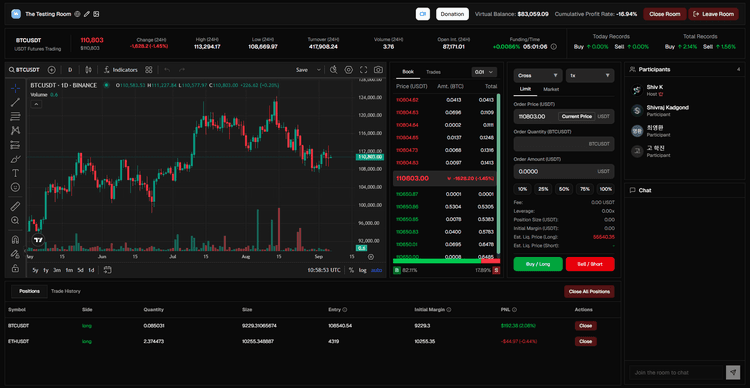Open the Fibonacci retracement tool
750x388 pixels.
point(15,116)
